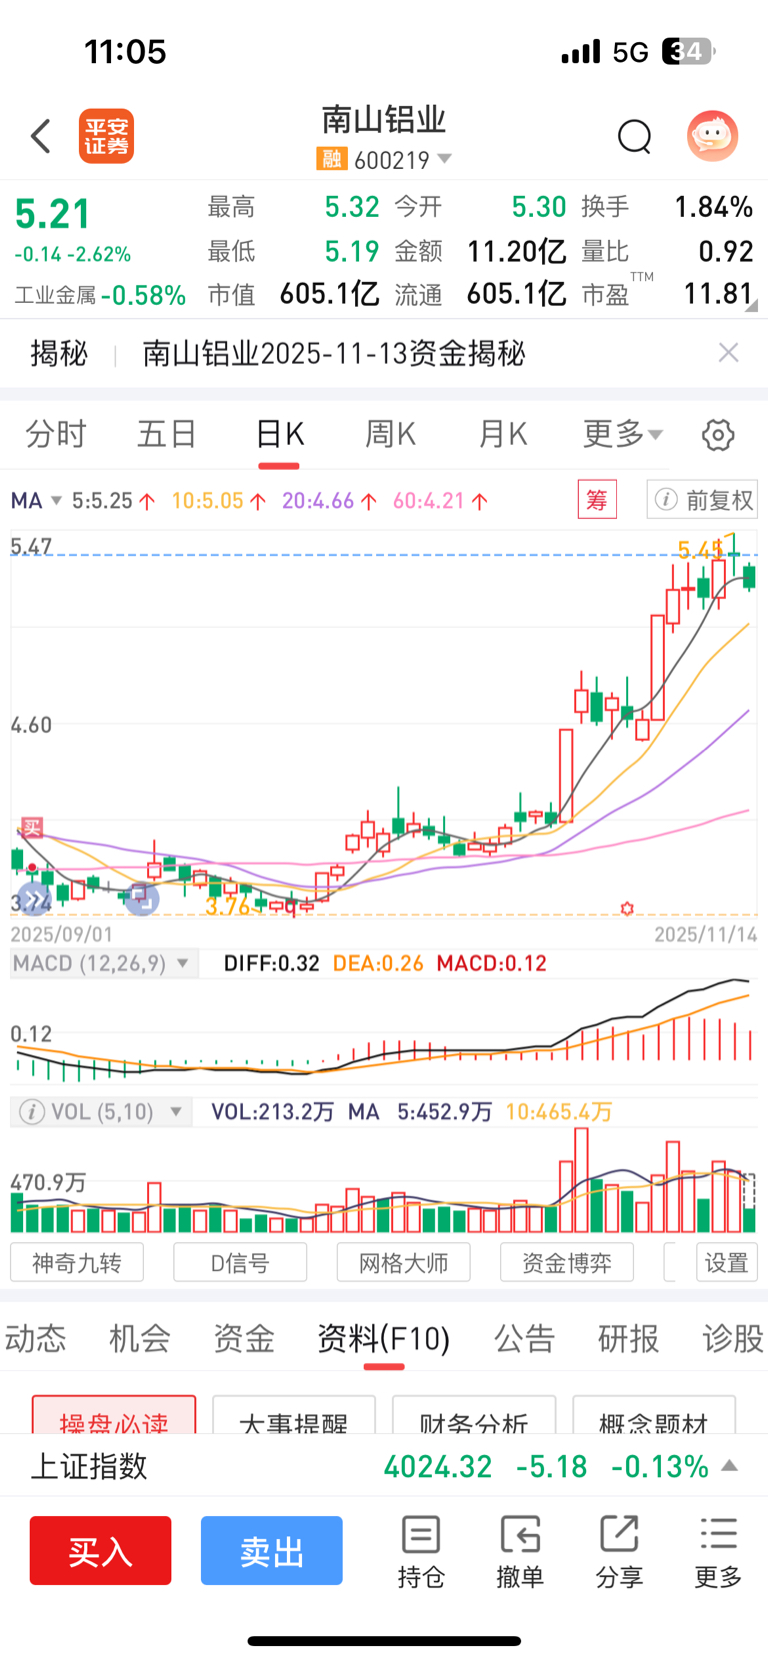The width and height of the screenshot is (768, 1663).
Task: Open 网格大师 tool
Action: [x=403, y=1263]
